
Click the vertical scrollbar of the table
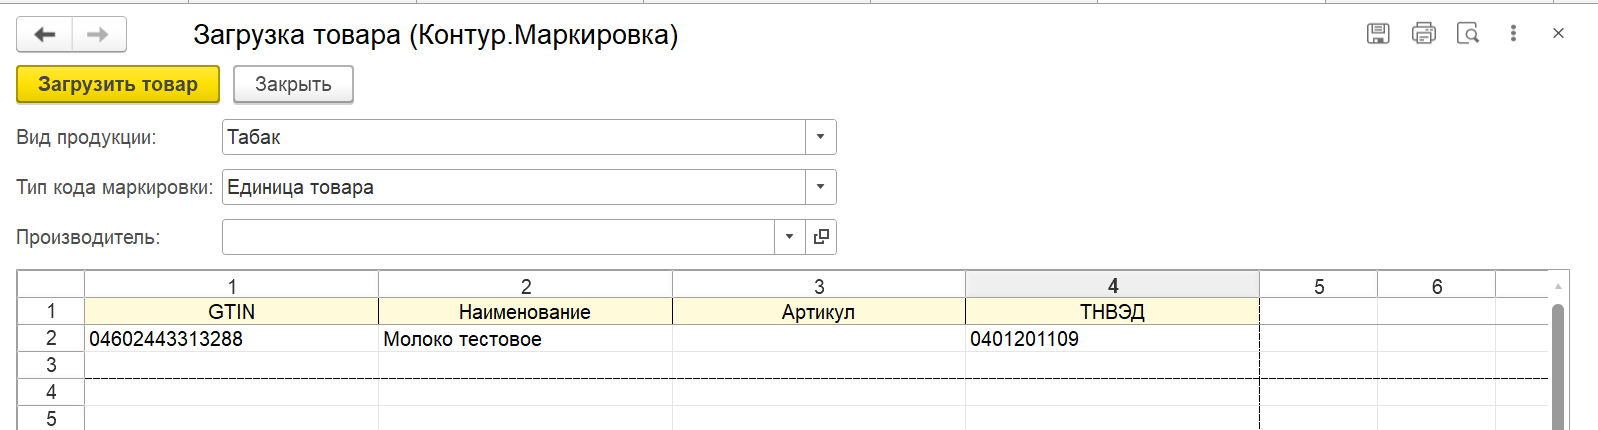pyautogui.click(x=1557, y=366)
